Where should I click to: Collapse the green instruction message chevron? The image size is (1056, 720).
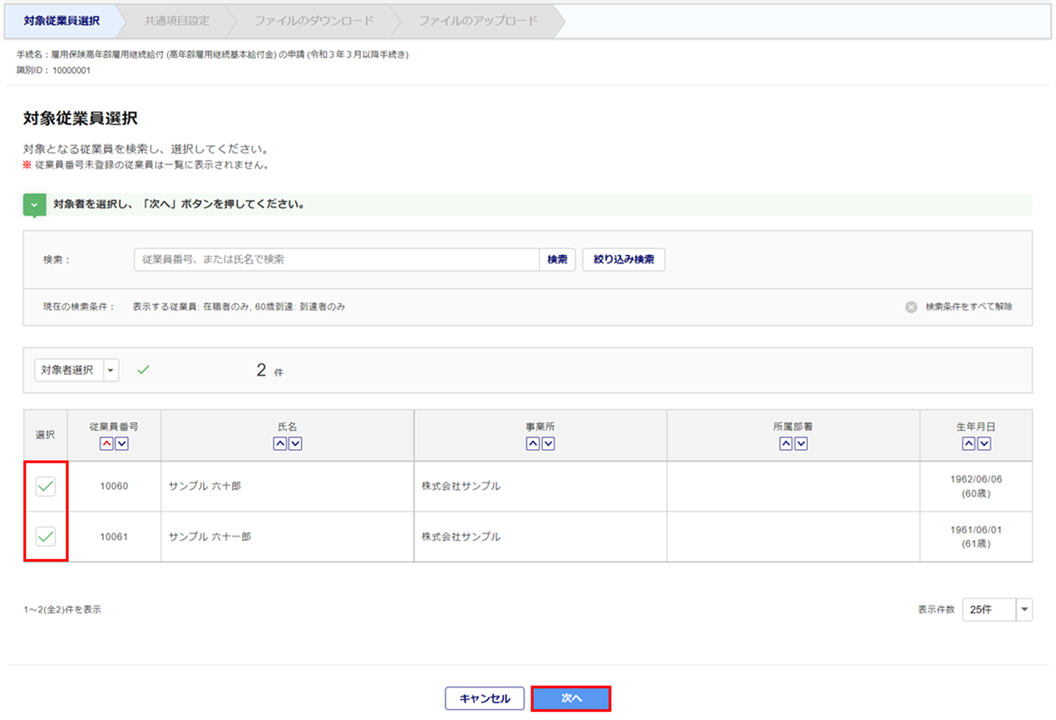coord(35,204)
